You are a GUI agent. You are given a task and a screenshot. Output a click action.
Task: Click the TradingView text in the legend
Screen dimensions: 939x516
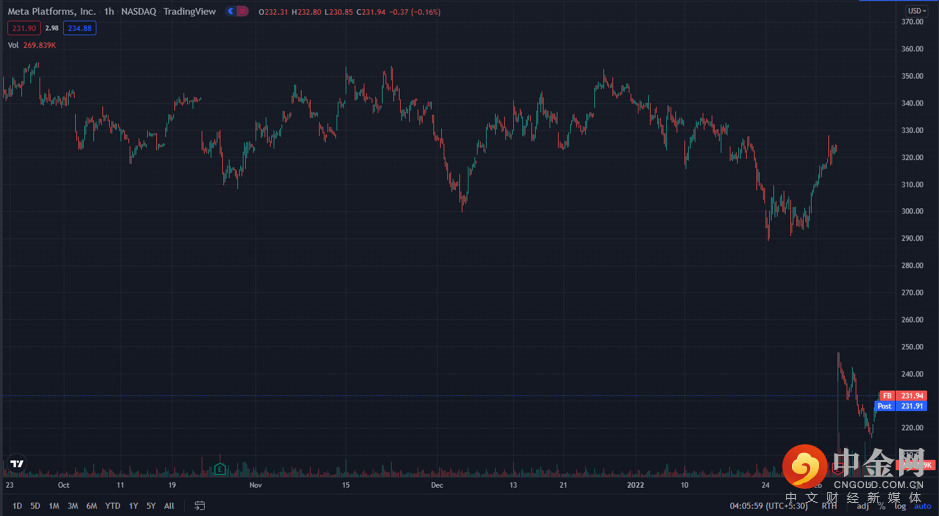[x=189, y=11]
